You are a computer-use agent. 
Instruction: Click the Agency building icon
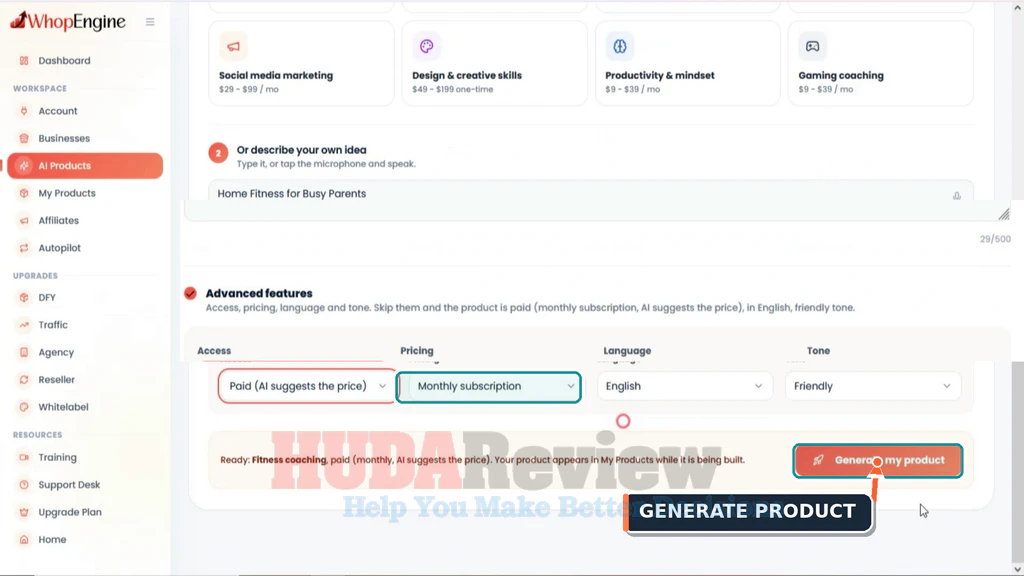[24, 353]
